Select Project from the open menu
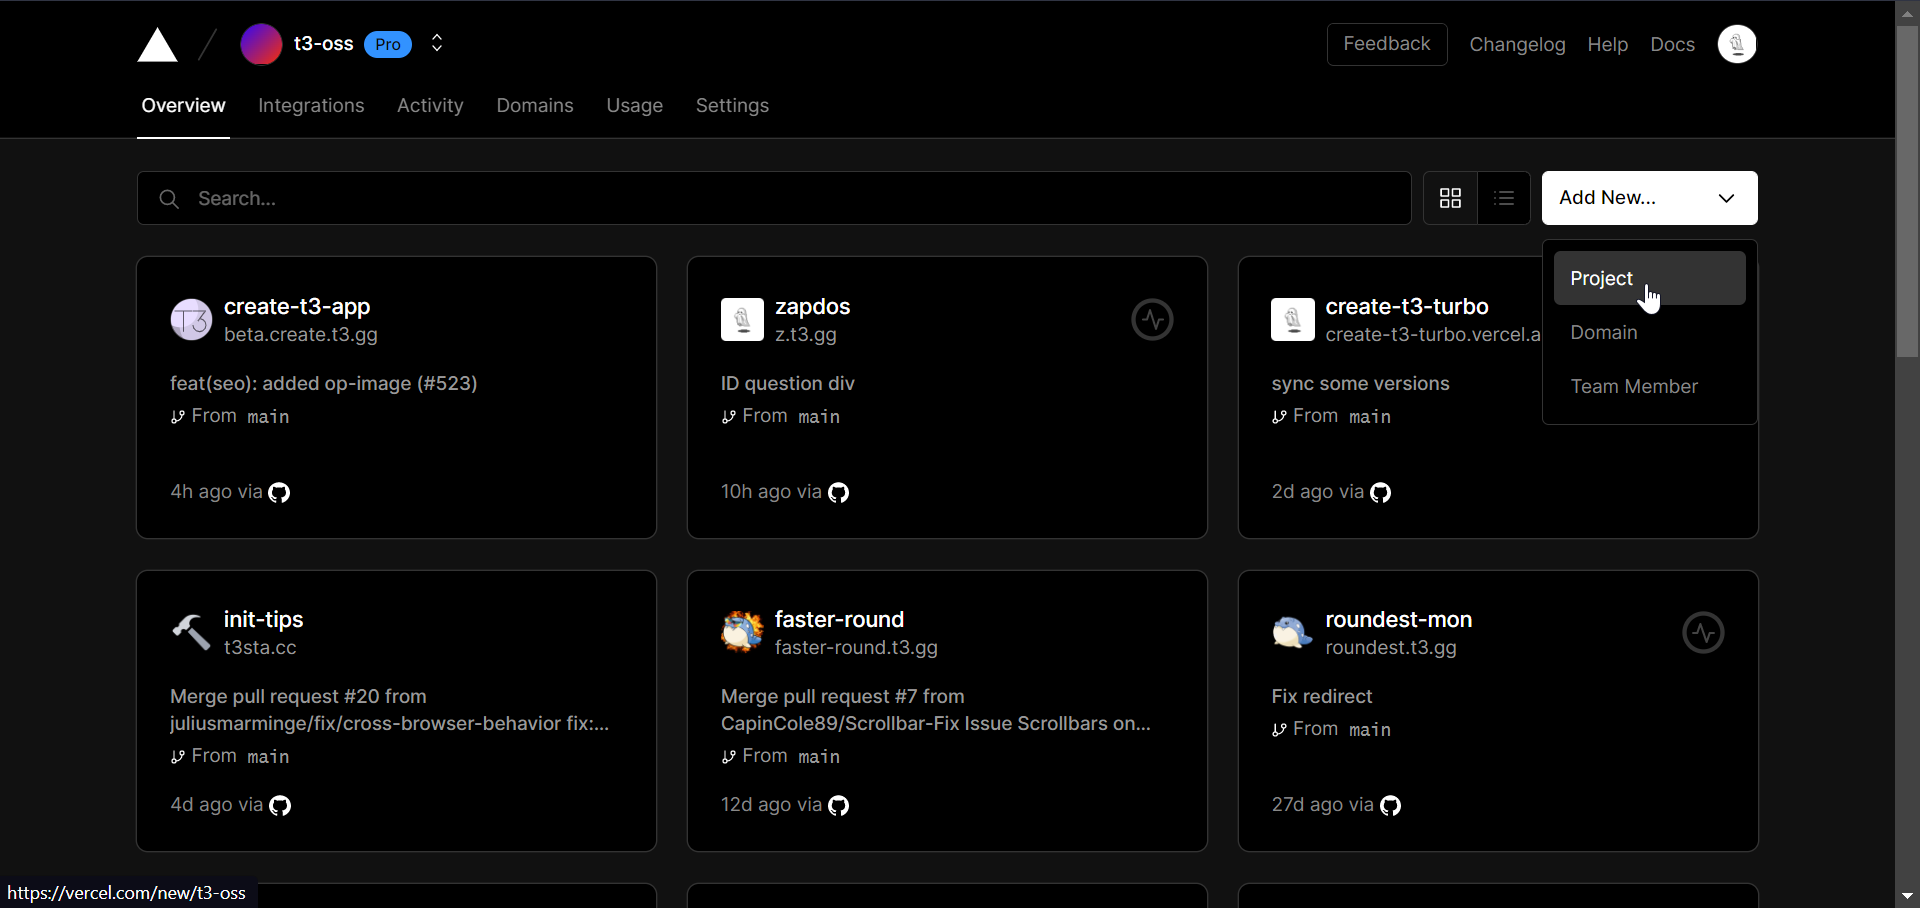This screenshot has height=908, width=1920. click(x=1600, y=278)
